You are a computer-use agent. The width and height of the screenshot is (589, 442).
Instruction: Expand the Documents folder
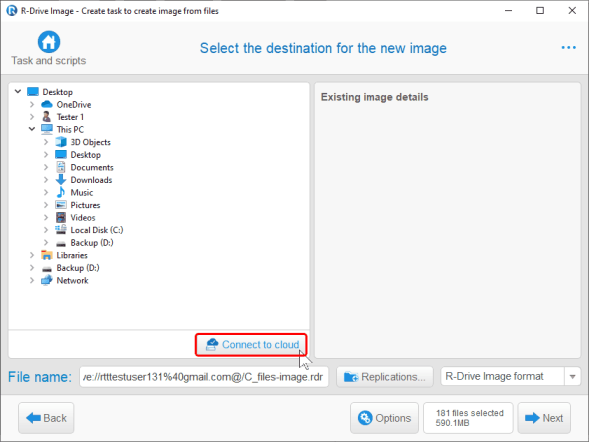[x=46, y=167]
